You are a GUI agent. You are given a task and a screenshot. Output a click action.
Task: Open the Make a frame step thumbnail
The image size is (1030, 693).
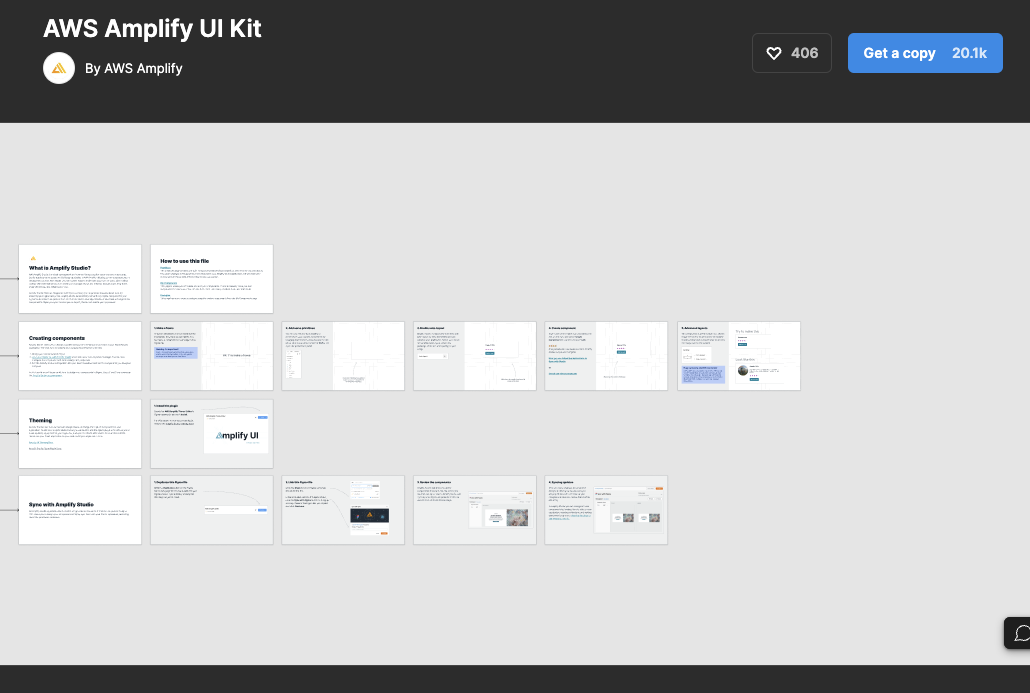point(212,356)
